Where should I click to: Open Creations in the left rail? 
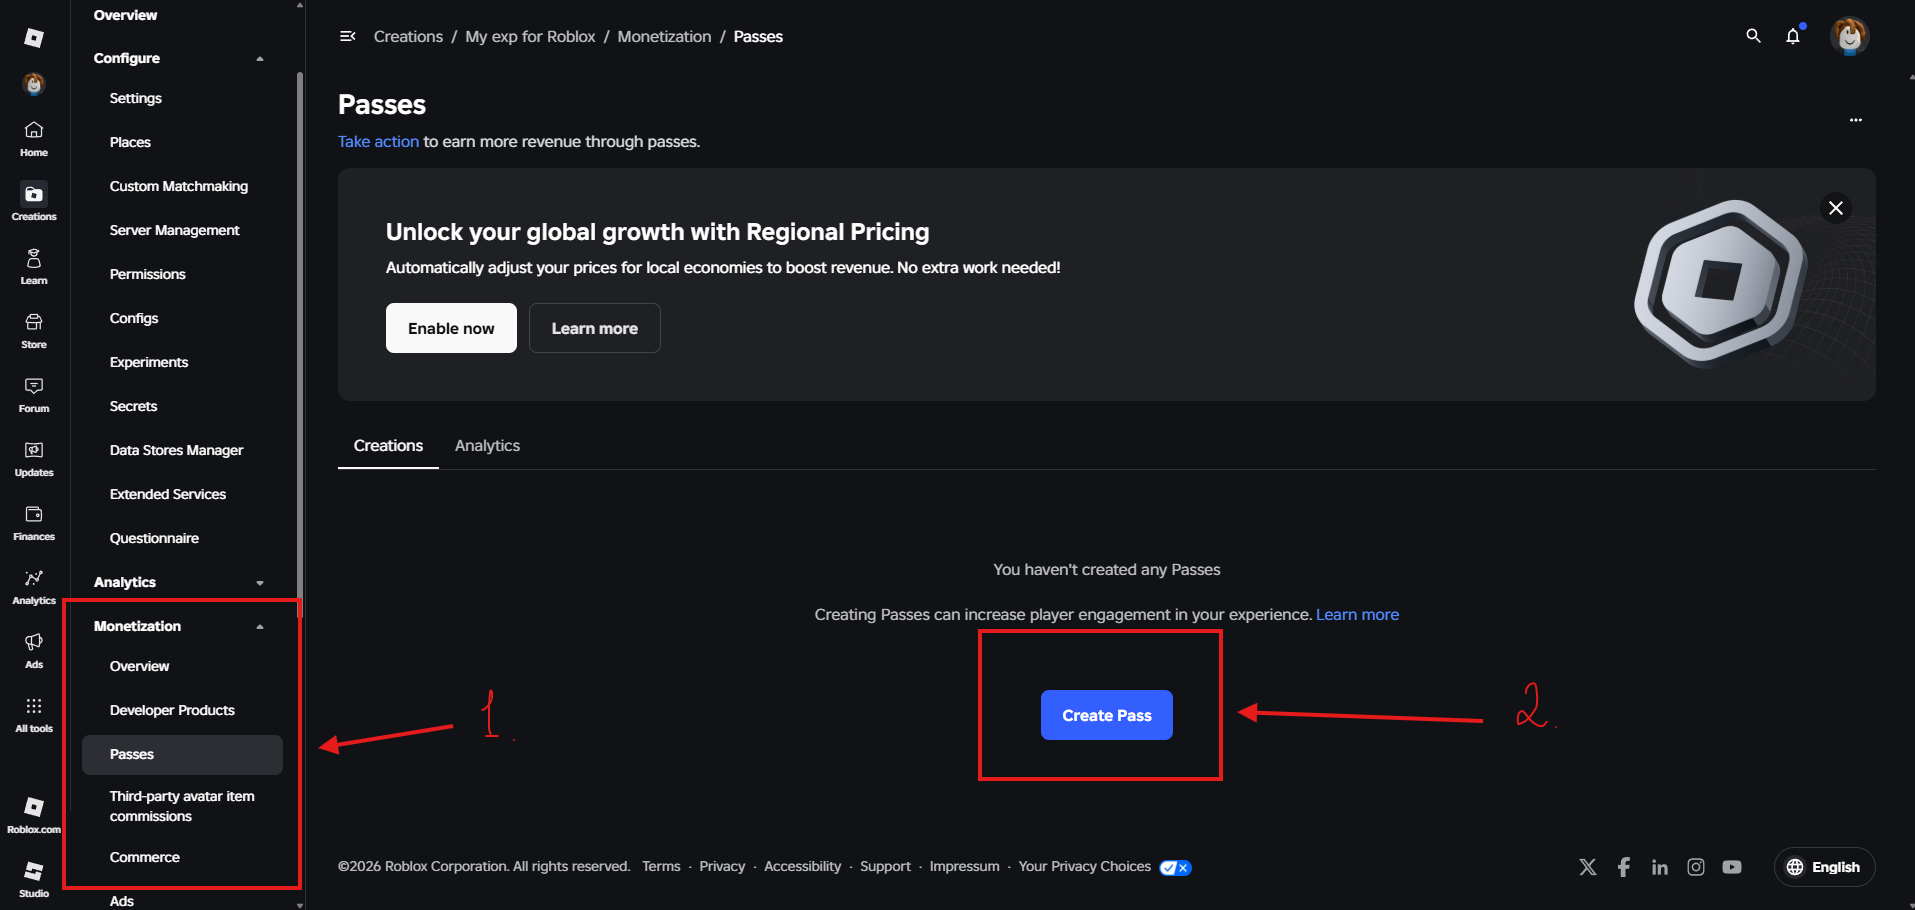click(34, 202)
